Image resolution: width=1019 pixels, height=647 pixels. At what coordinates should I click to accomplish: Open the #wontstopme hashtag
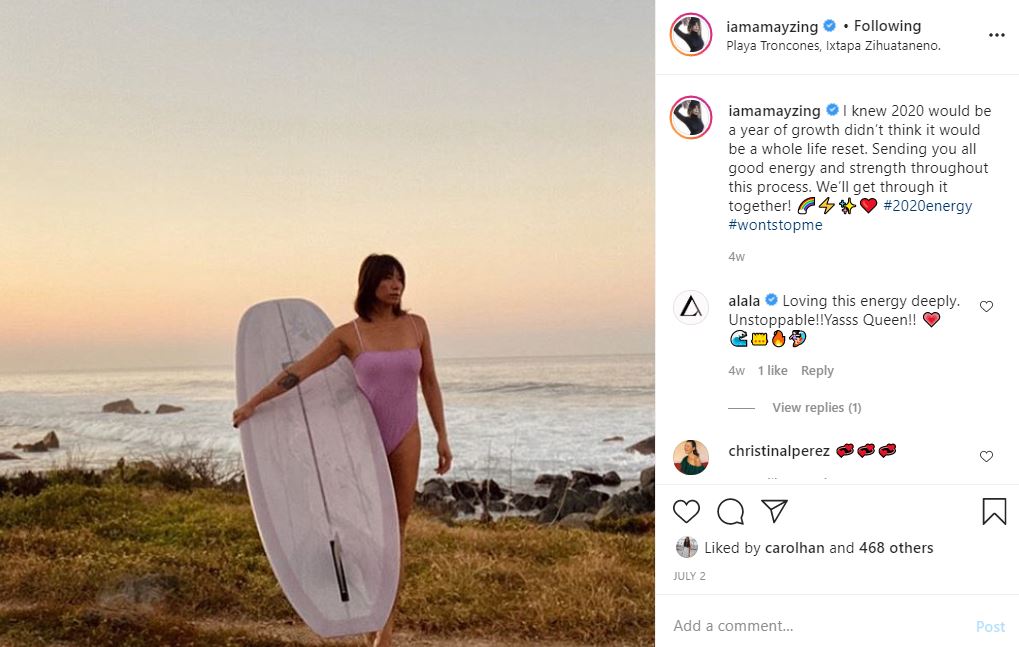click(x=775, y=225)
